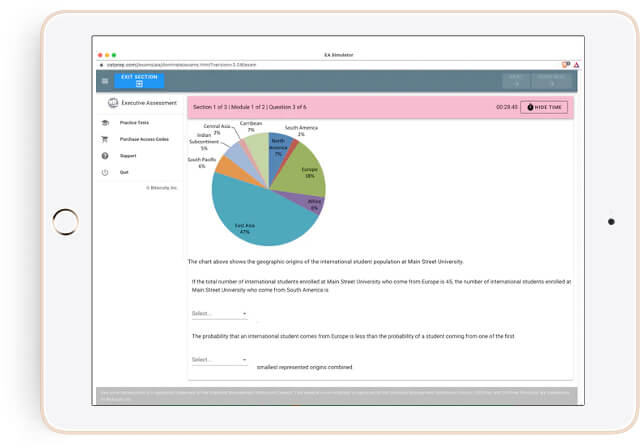Click the 'South America 2%' chart label
This screenshot has height=446, width=640.
click(301, 131)
